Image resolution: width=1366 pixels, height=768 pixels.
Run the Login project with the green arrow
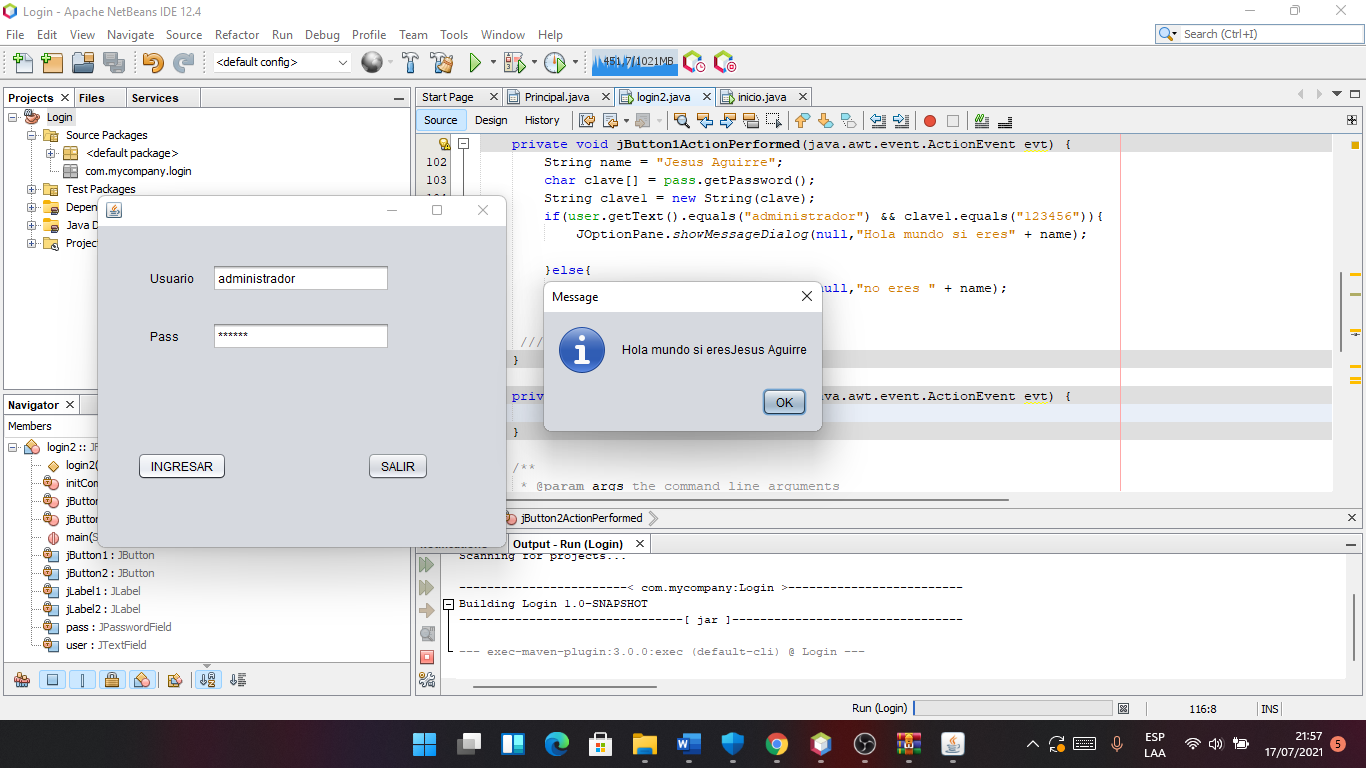474,61
